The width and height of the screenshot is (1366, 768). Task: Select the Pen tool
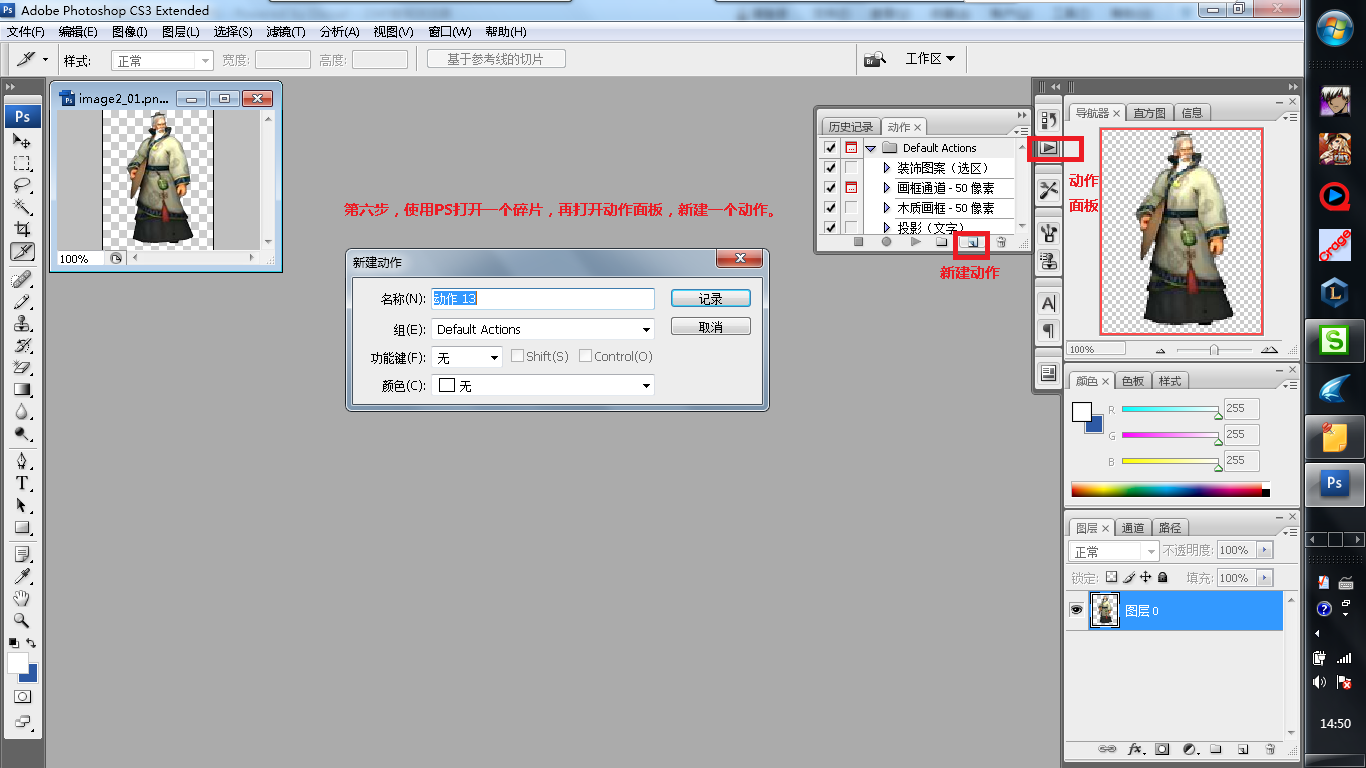pyautogui.click(x=21, y=461)
